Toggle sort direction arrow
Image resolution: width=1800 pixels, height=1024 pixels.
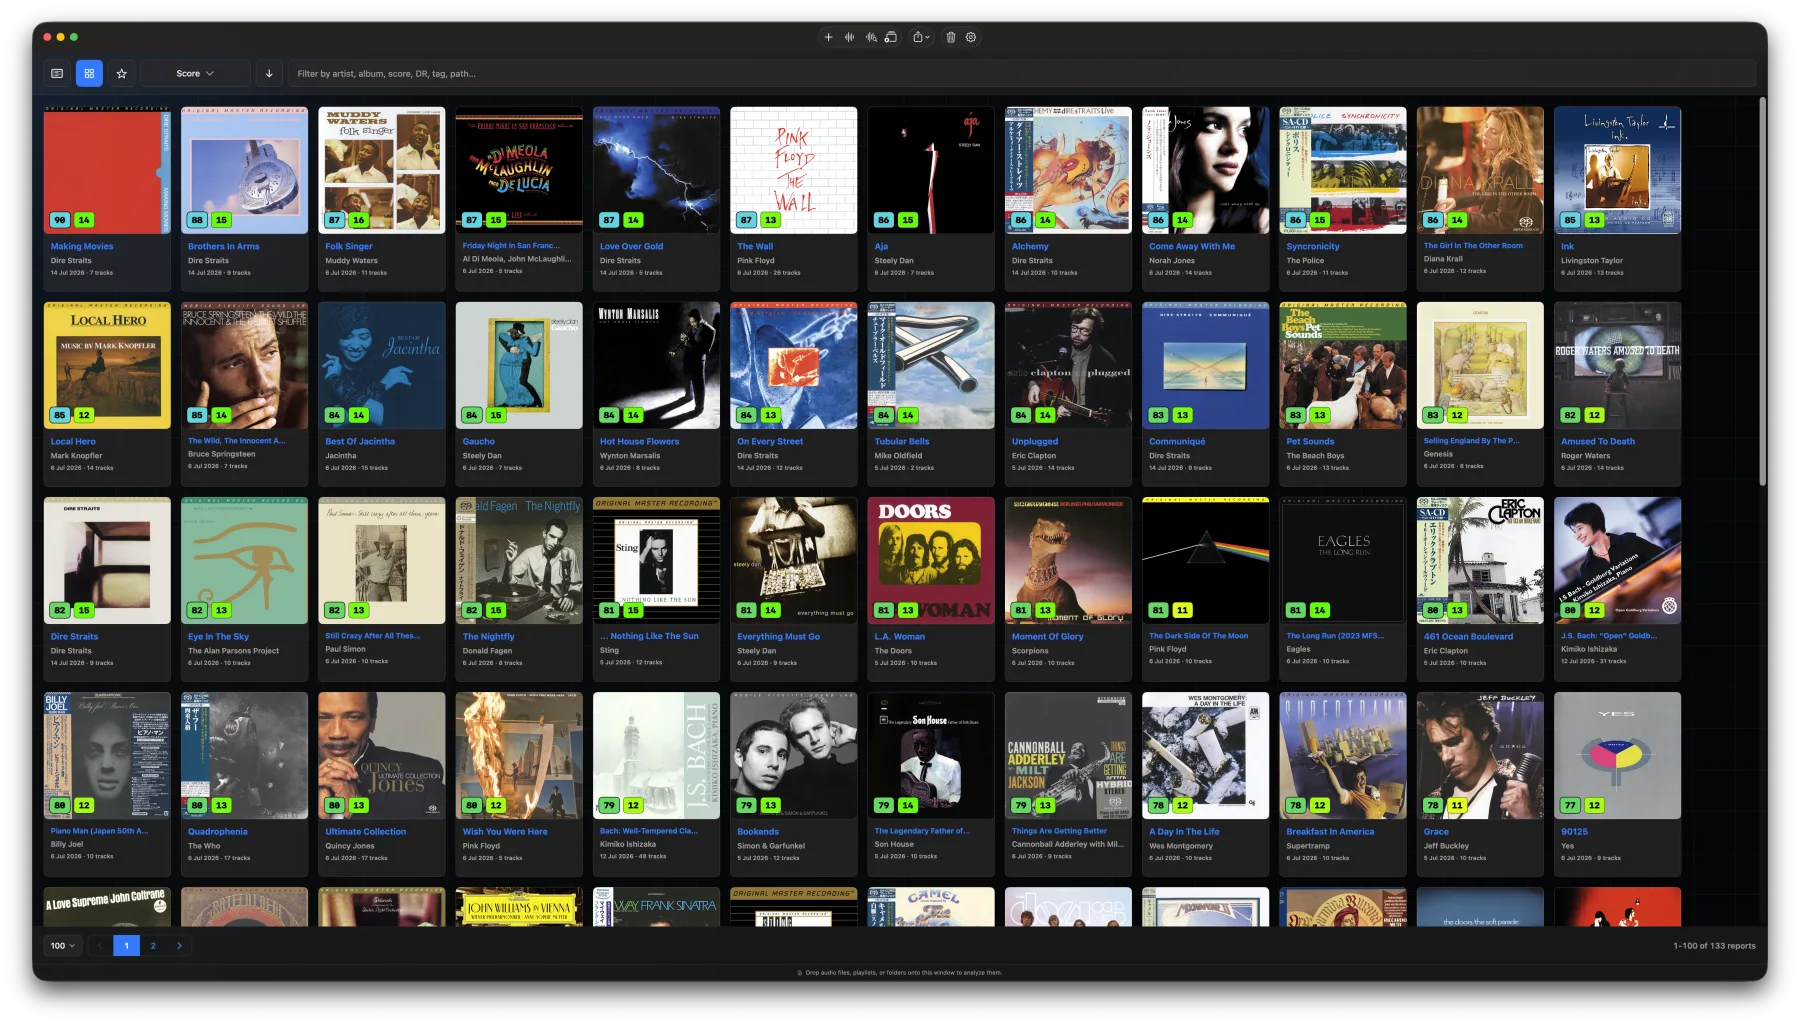(x=269, y=73)
